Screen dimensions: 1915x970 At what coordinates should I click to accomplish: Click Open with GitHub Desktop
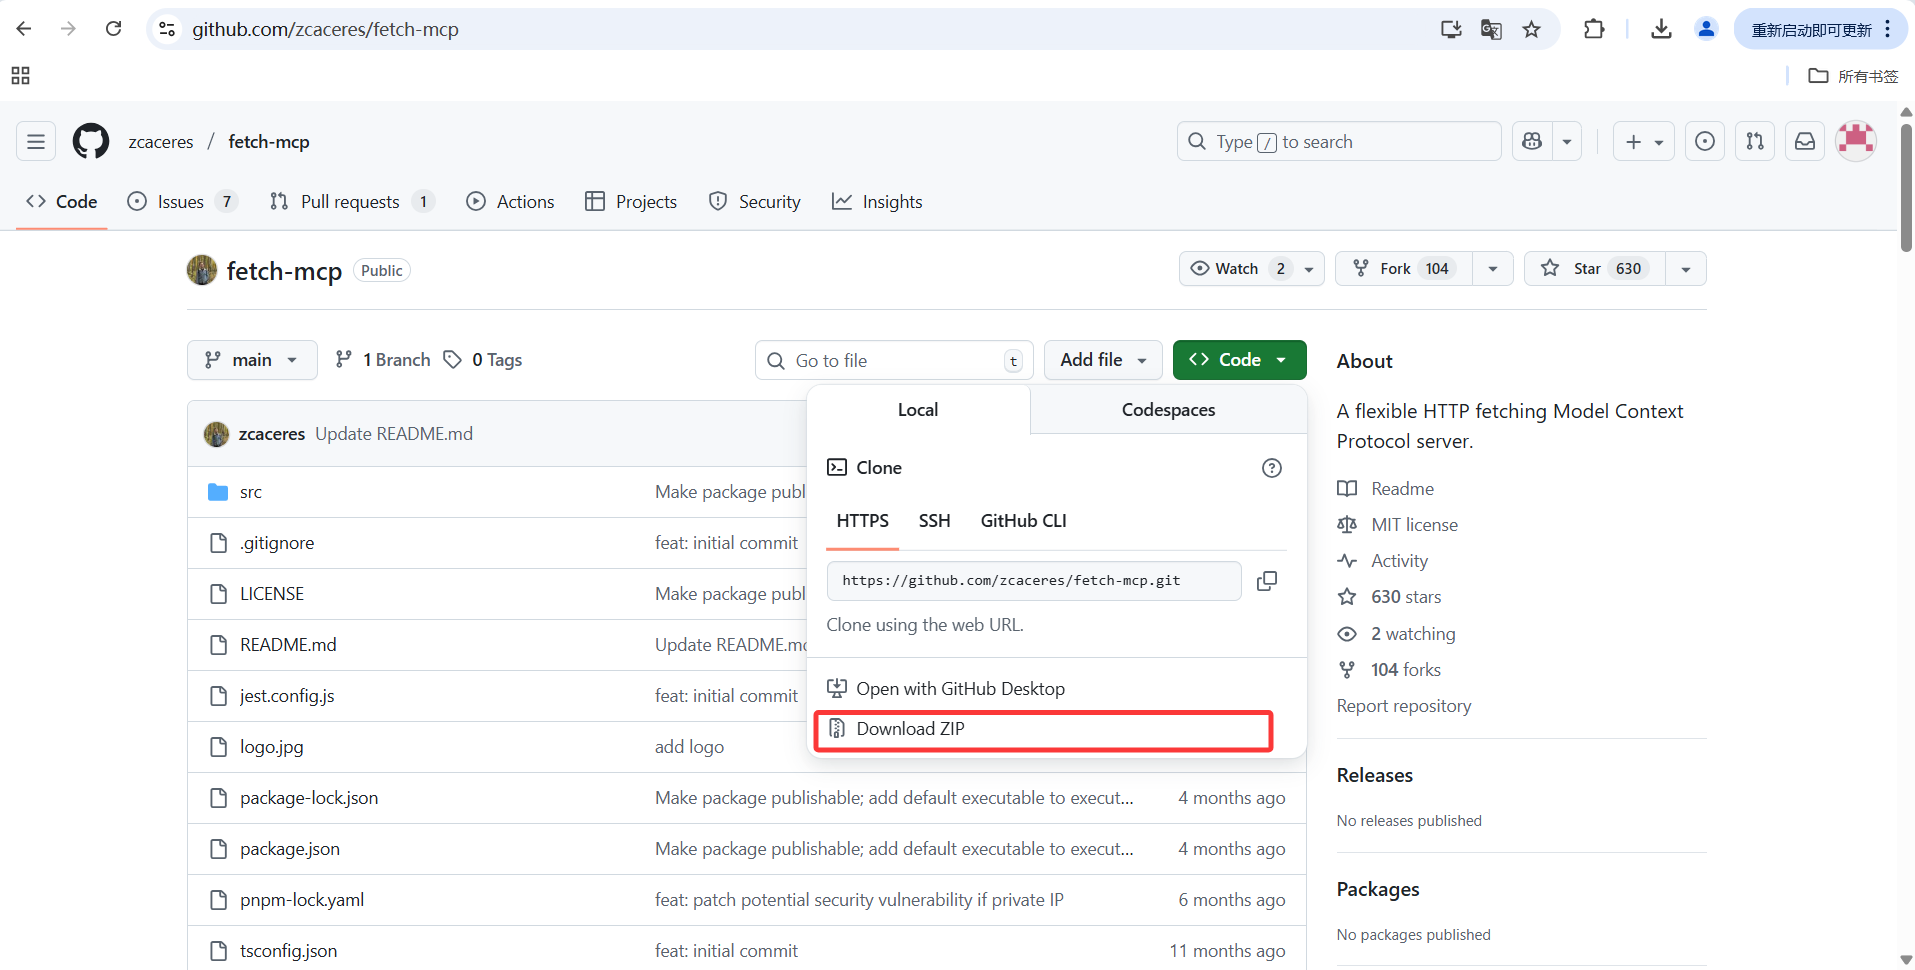point(946,689)
